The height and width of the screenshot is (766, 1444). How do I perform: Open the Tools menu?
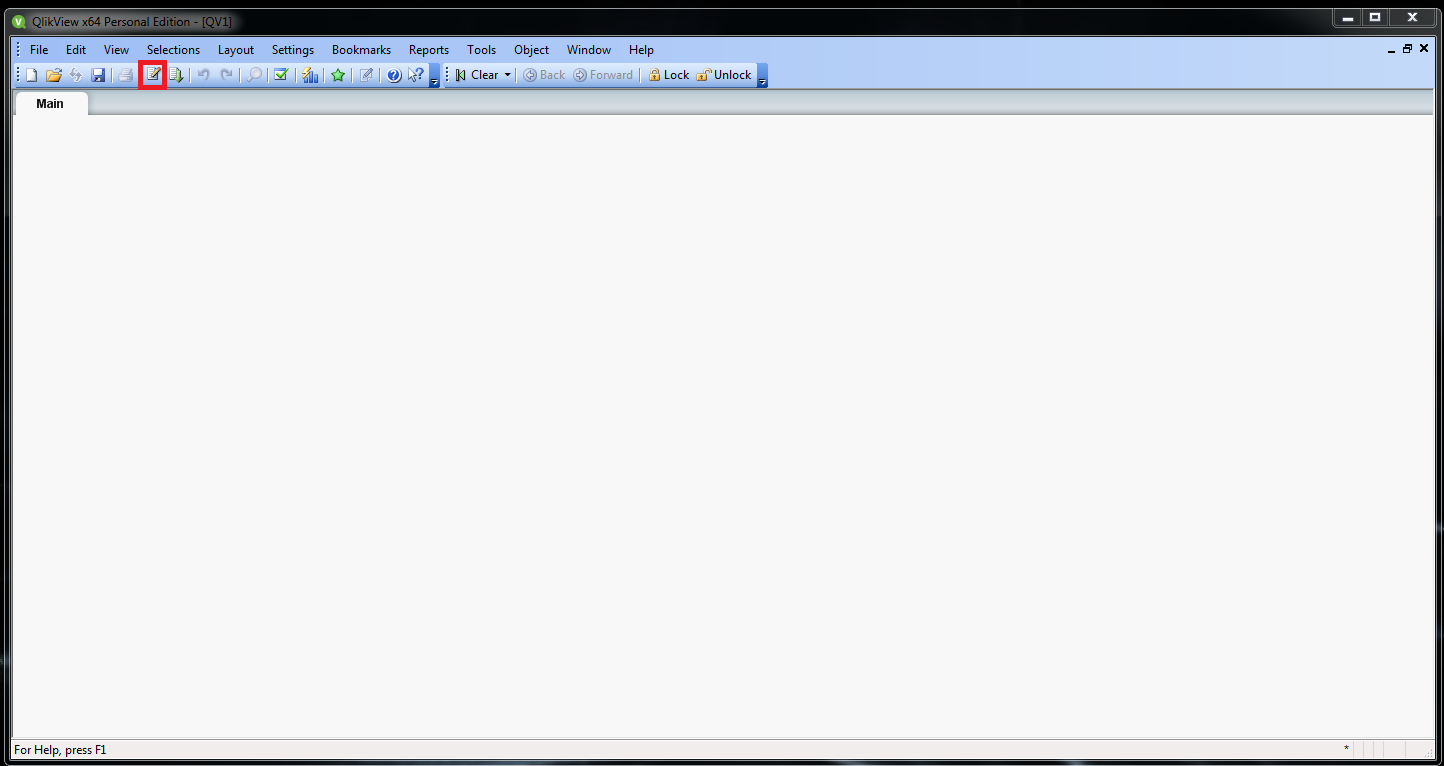coord(481,50)
